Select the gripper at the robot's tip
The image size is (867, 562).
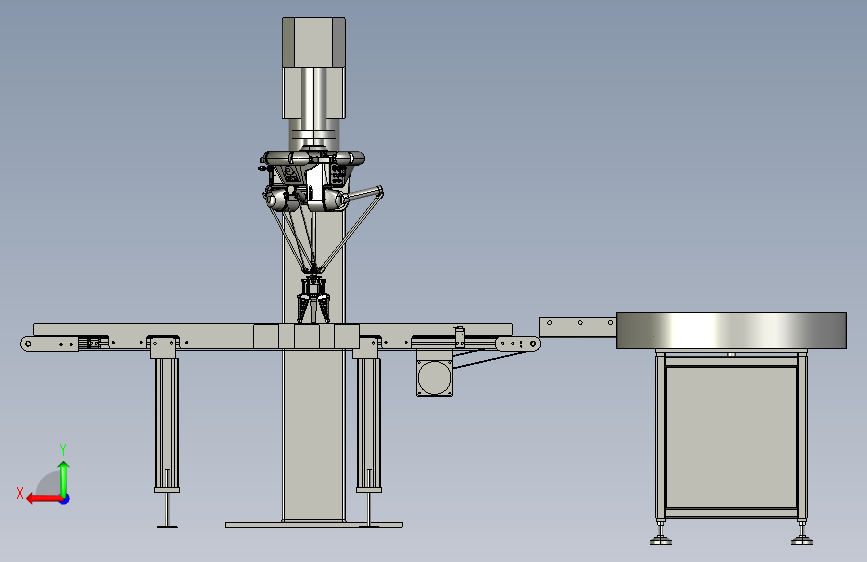314,300
